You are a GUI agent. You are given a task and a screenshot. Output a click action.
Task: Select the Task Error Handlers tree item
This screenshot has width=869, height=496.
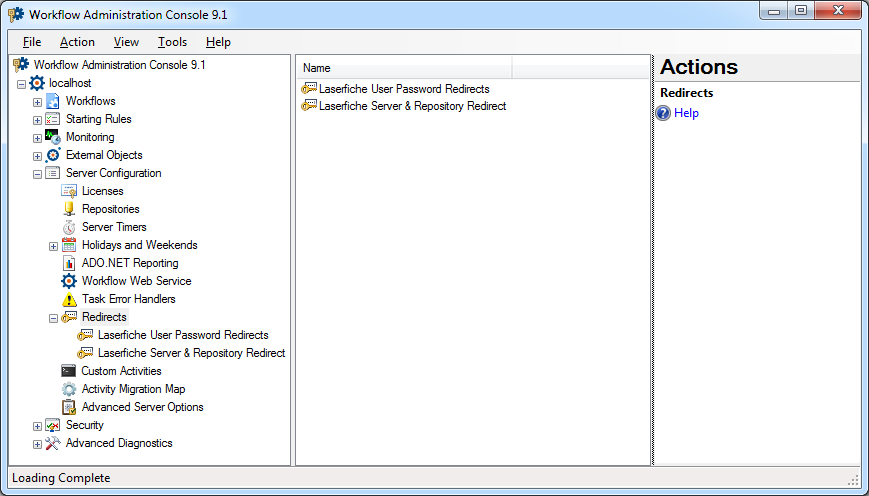click(x=129, y=299)
